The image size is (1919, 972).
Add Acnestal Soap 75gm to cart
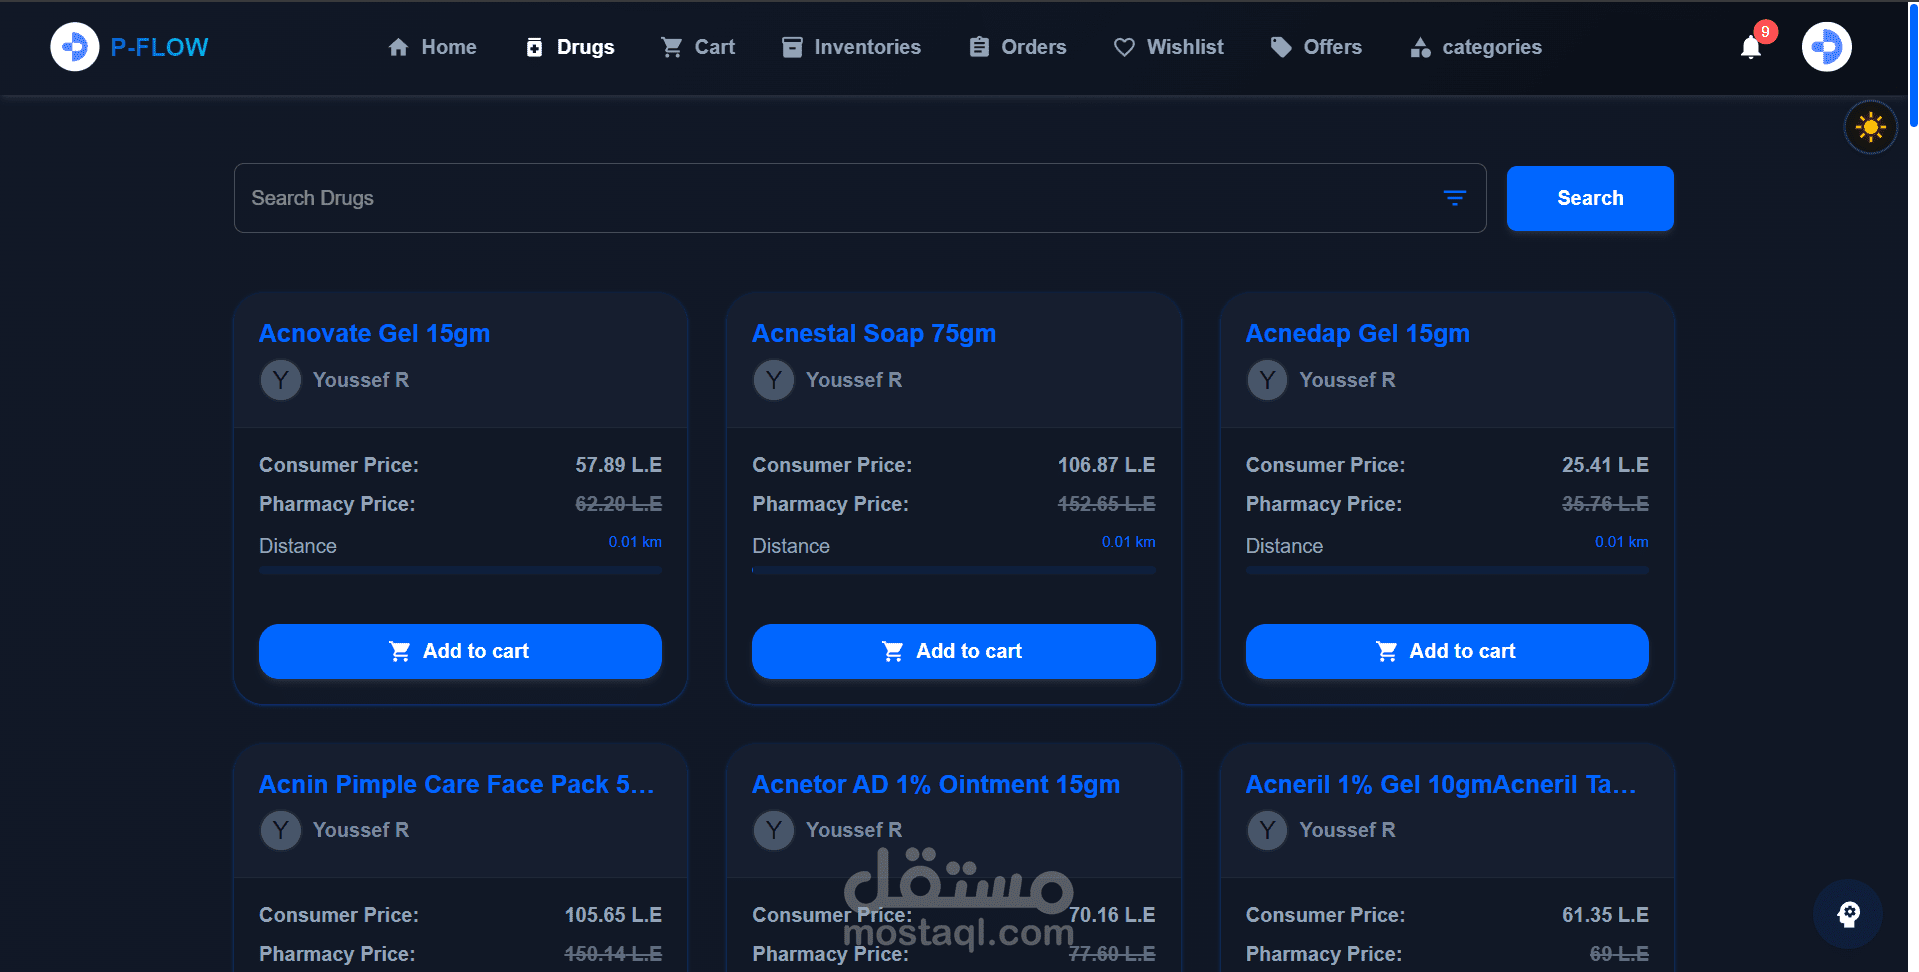click(x=954, y=651)
